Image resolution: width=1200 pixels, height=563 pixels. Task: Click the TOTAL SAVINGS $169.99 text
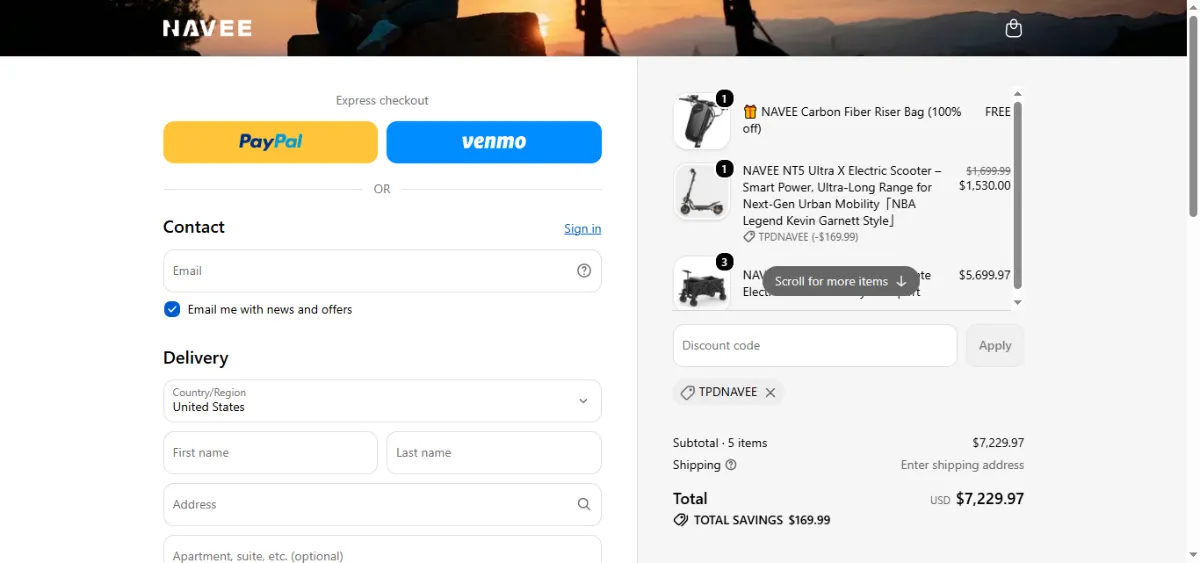762,520
